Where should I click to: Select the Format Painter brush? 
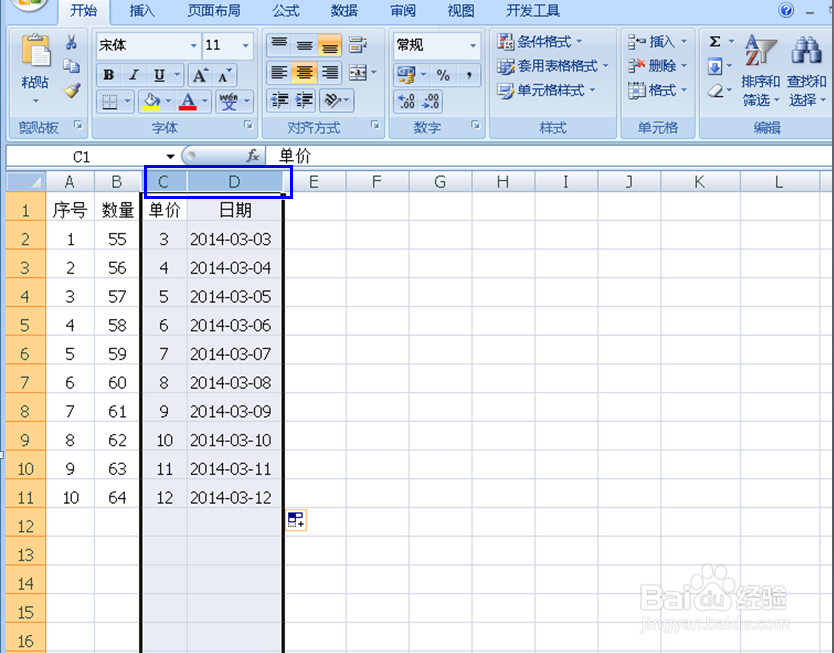(72, 90)
